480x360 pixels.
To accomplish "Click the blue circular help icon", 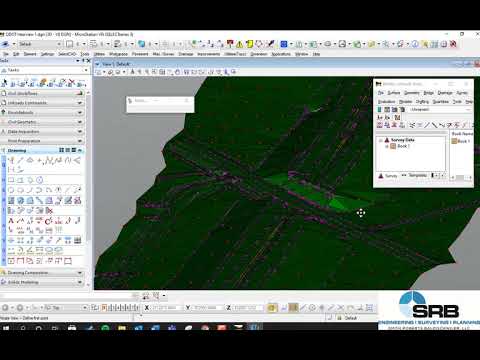I will [x=415, y=44].
